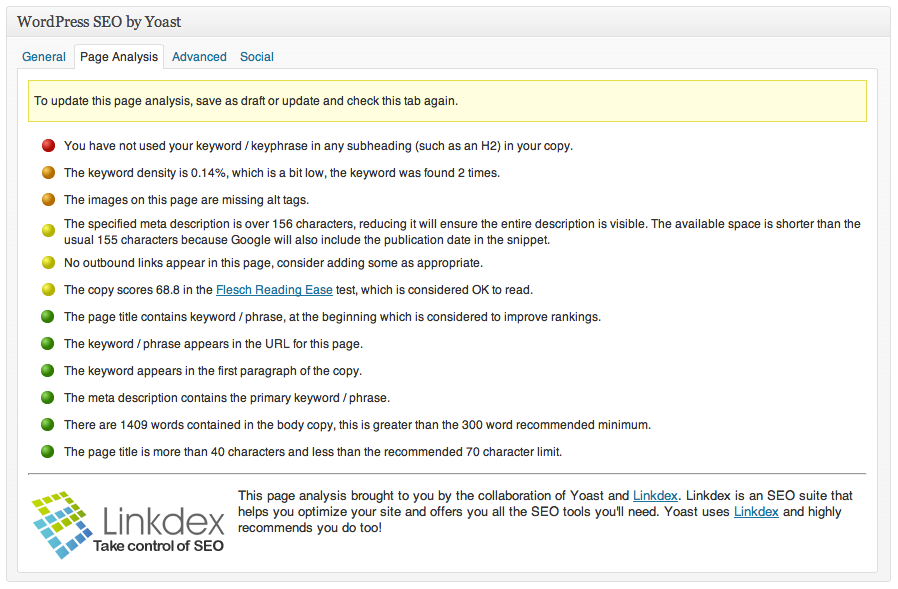
Task: Click the Linkdex logo image
Action: coord(128,524)
